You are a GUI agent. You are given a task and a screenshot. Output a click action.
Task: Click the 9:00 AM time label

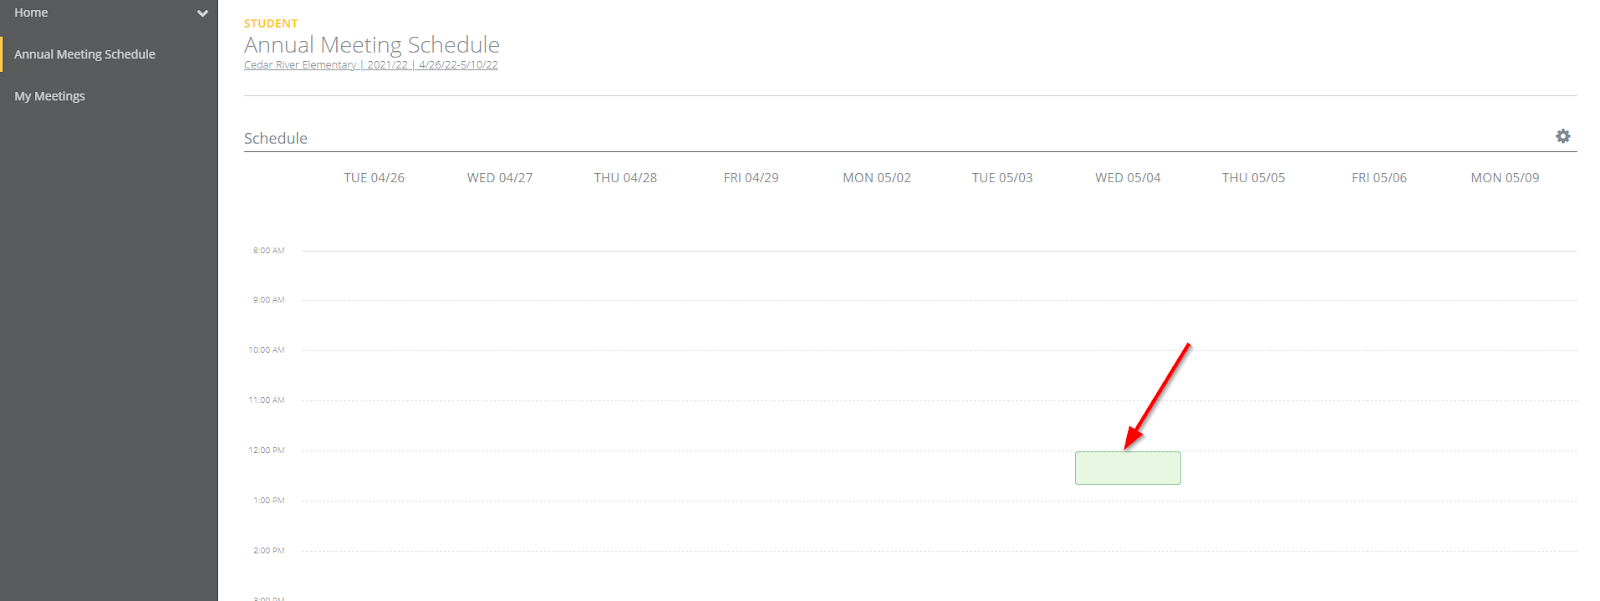pos(268,300)
